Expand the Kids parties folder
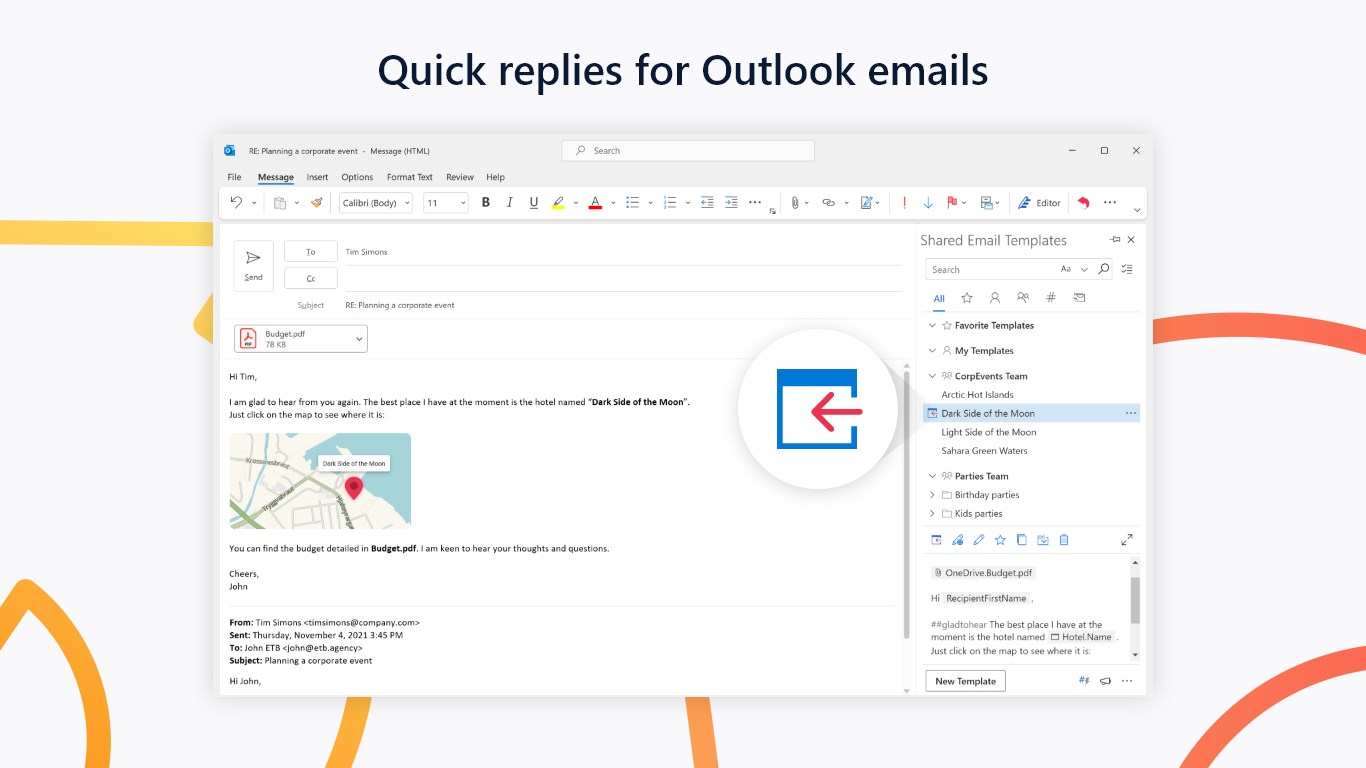Image resolution: width=1366 pixels, height=768 pixels. tap(933, 514)
